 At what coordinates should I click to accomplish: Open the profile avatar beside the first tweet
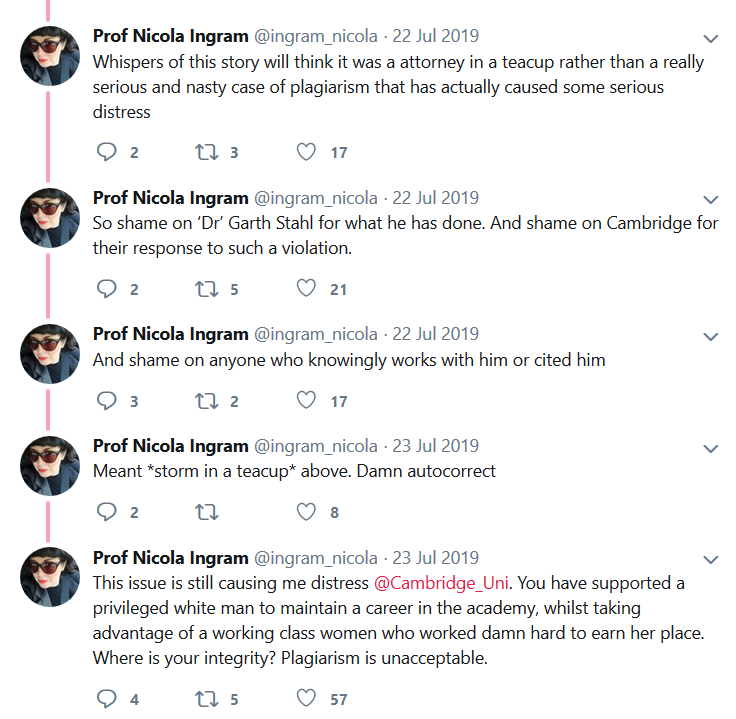(x=50, y=56)
